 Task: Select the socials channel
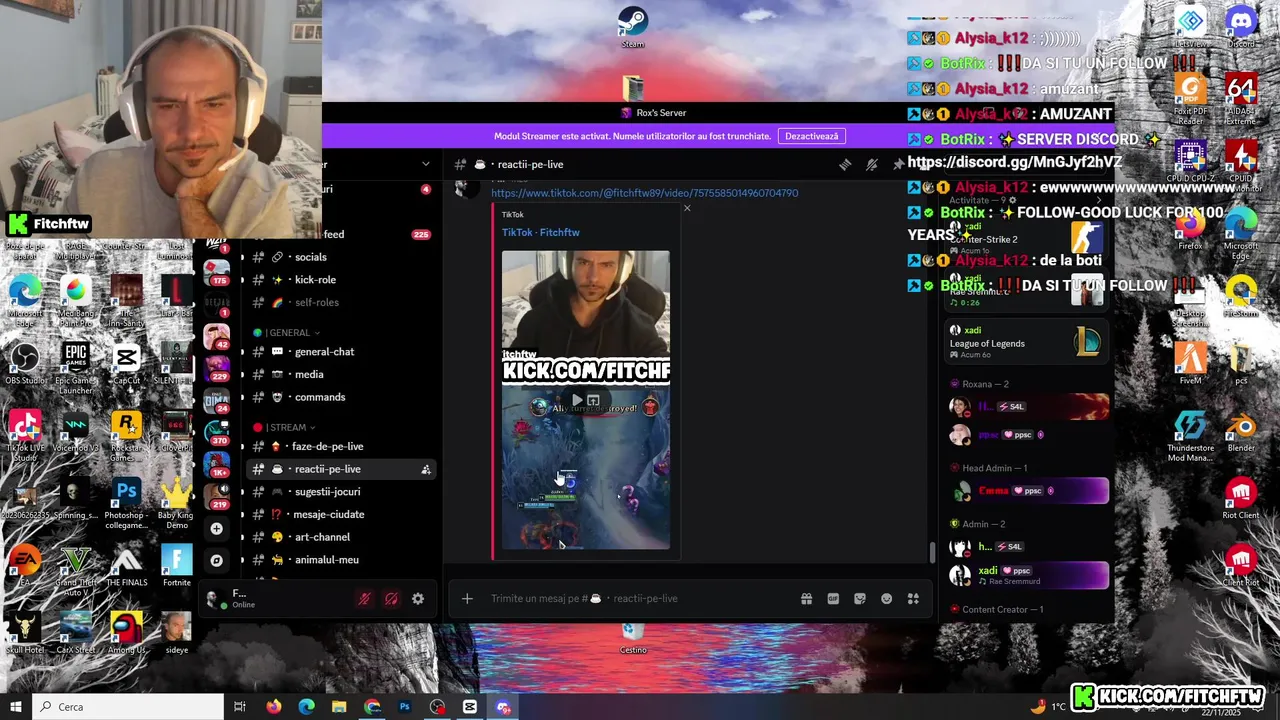340,257
